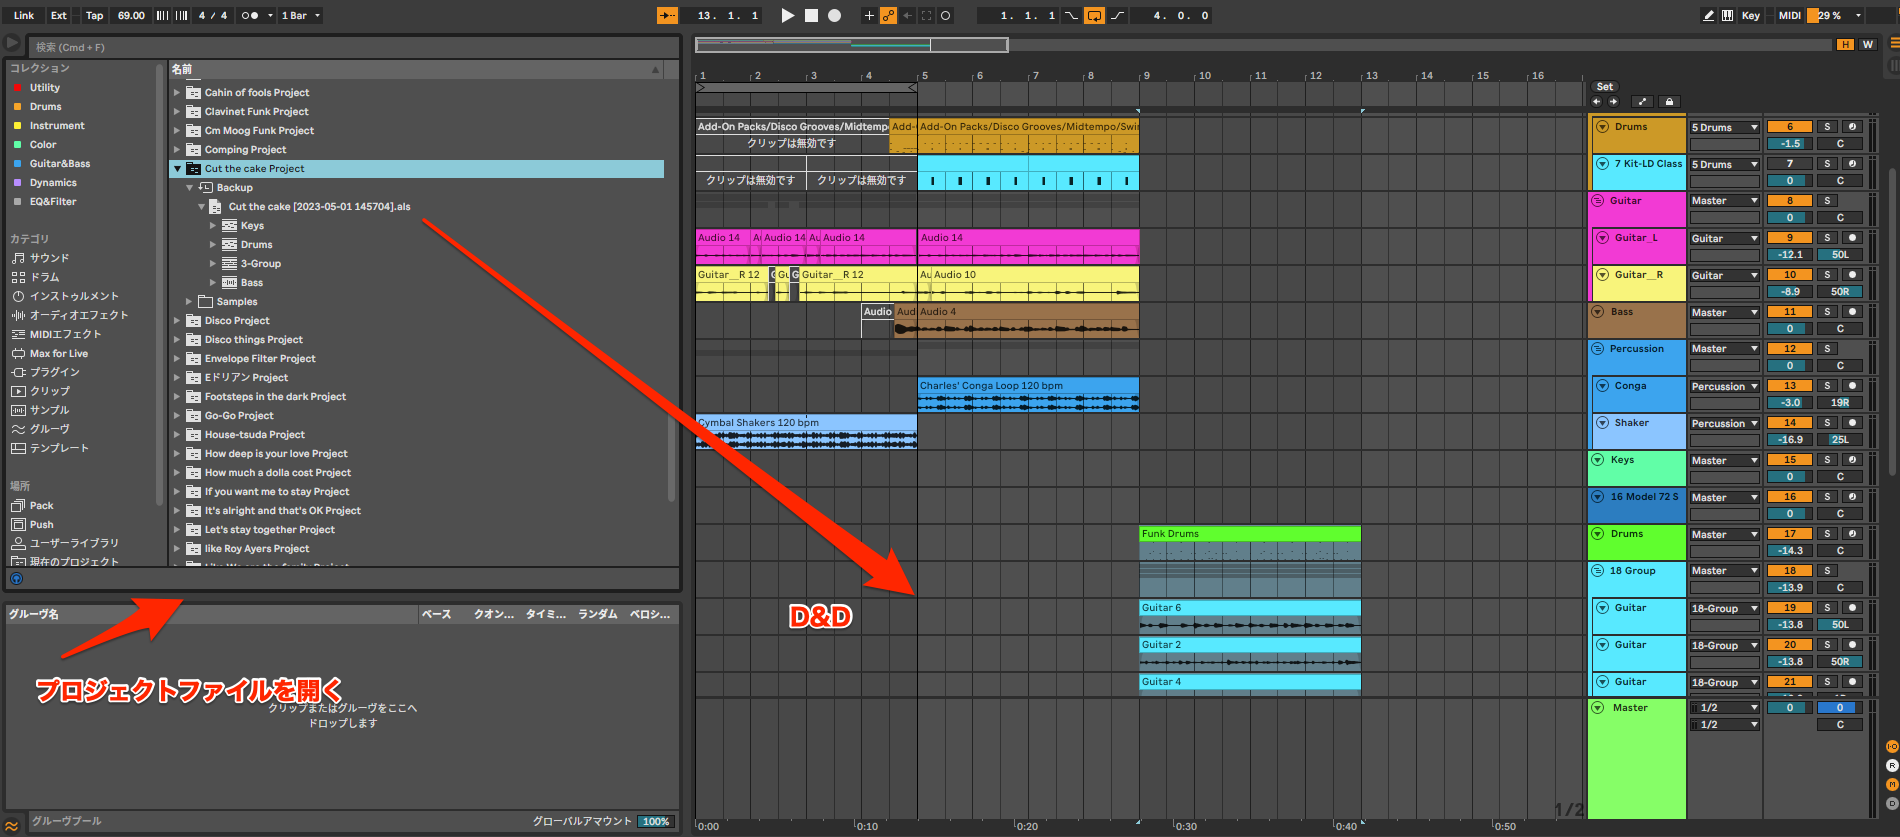Toggle track activator 11 for Bass
Screen dimensions: 1900x837
(x=1789, y=312)
